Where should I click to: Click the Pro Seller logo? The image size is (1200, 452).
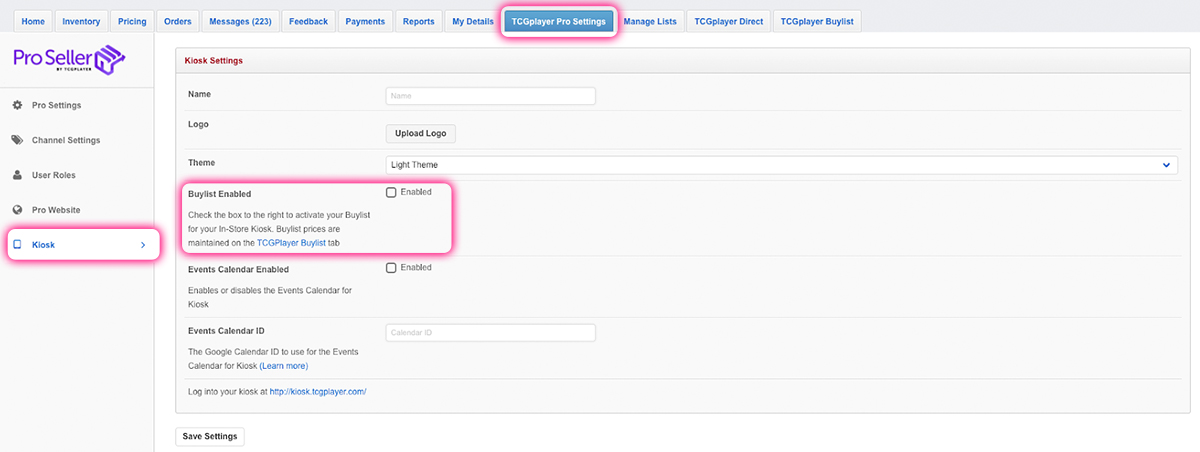click(68, 60)
